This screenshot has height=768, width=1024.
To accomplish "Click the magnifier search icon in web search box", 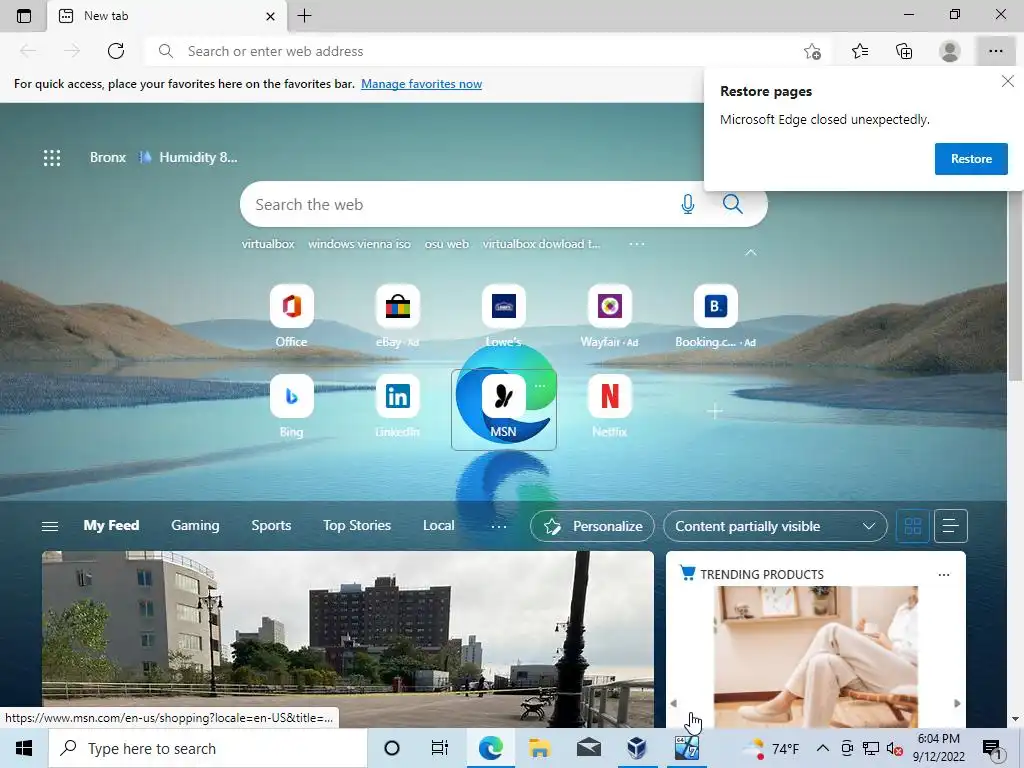I will pyautogui.click(x=733, y=204).
